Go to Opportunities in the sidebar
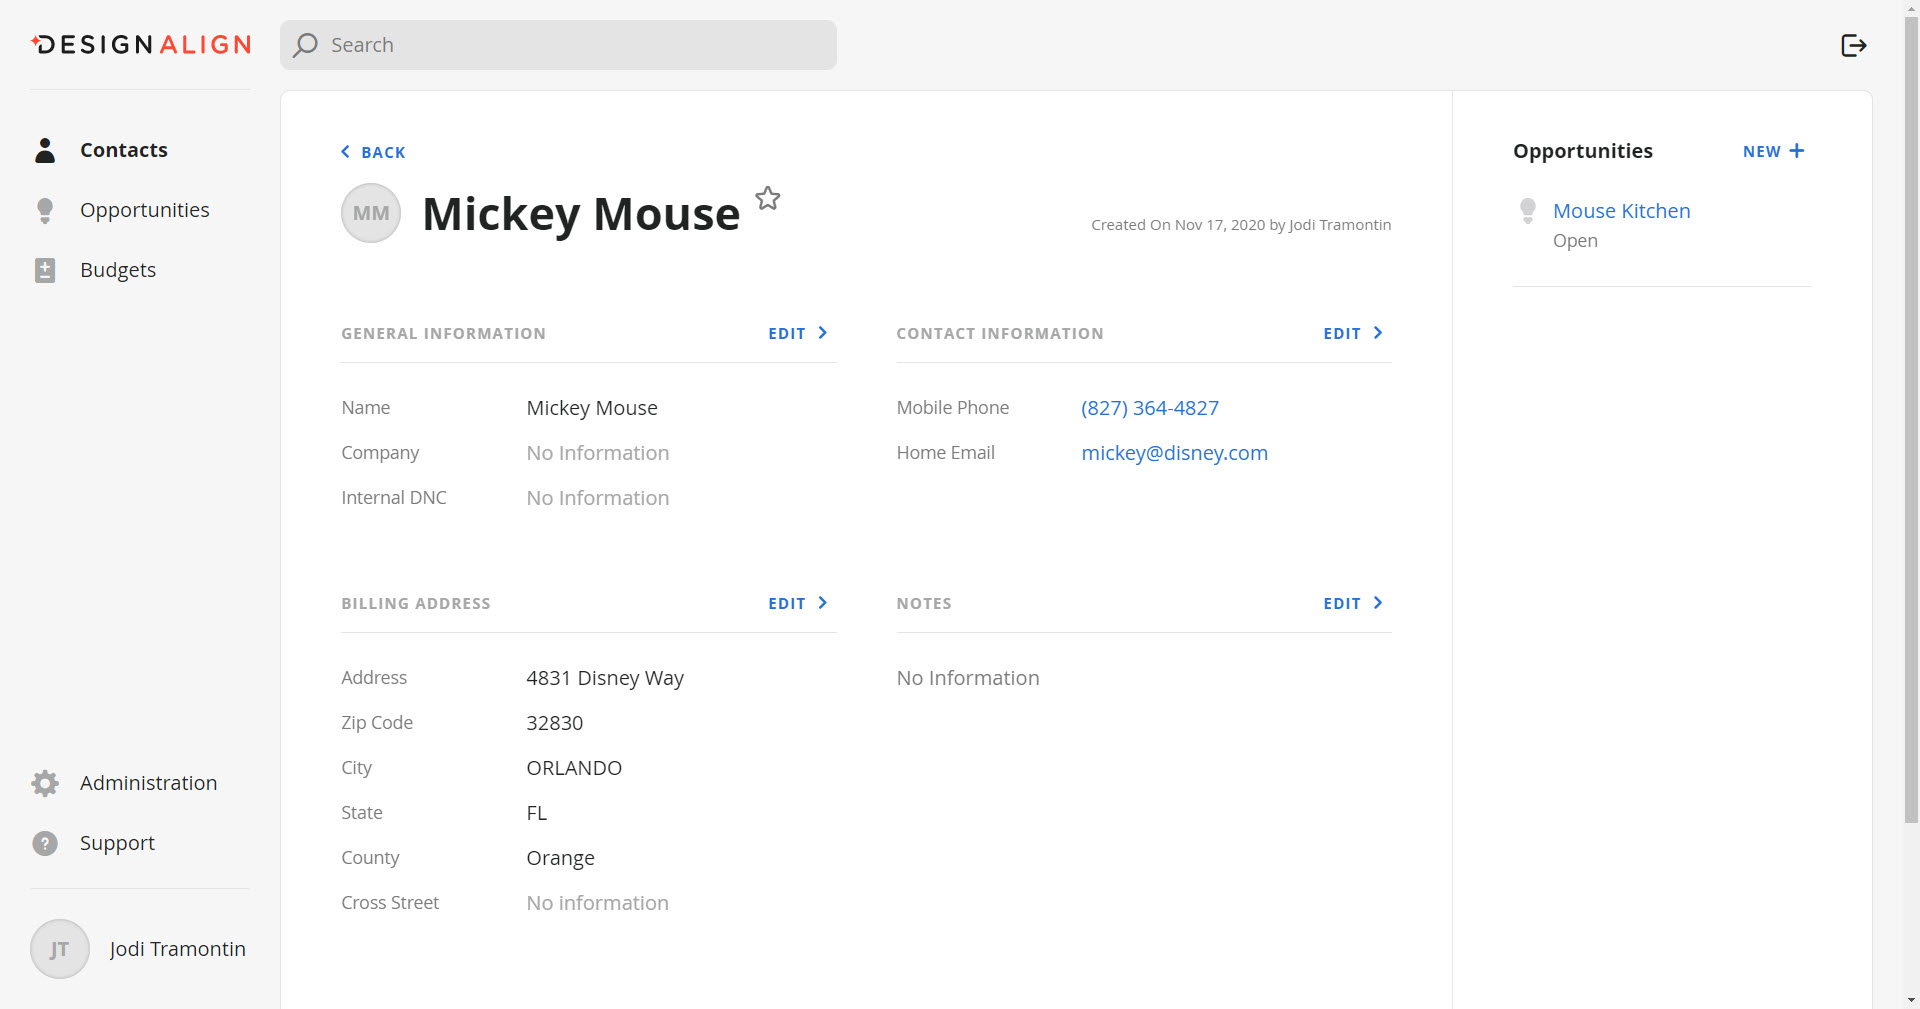Viewport: 1920px width, 1009px height. (x=145, y=210)
